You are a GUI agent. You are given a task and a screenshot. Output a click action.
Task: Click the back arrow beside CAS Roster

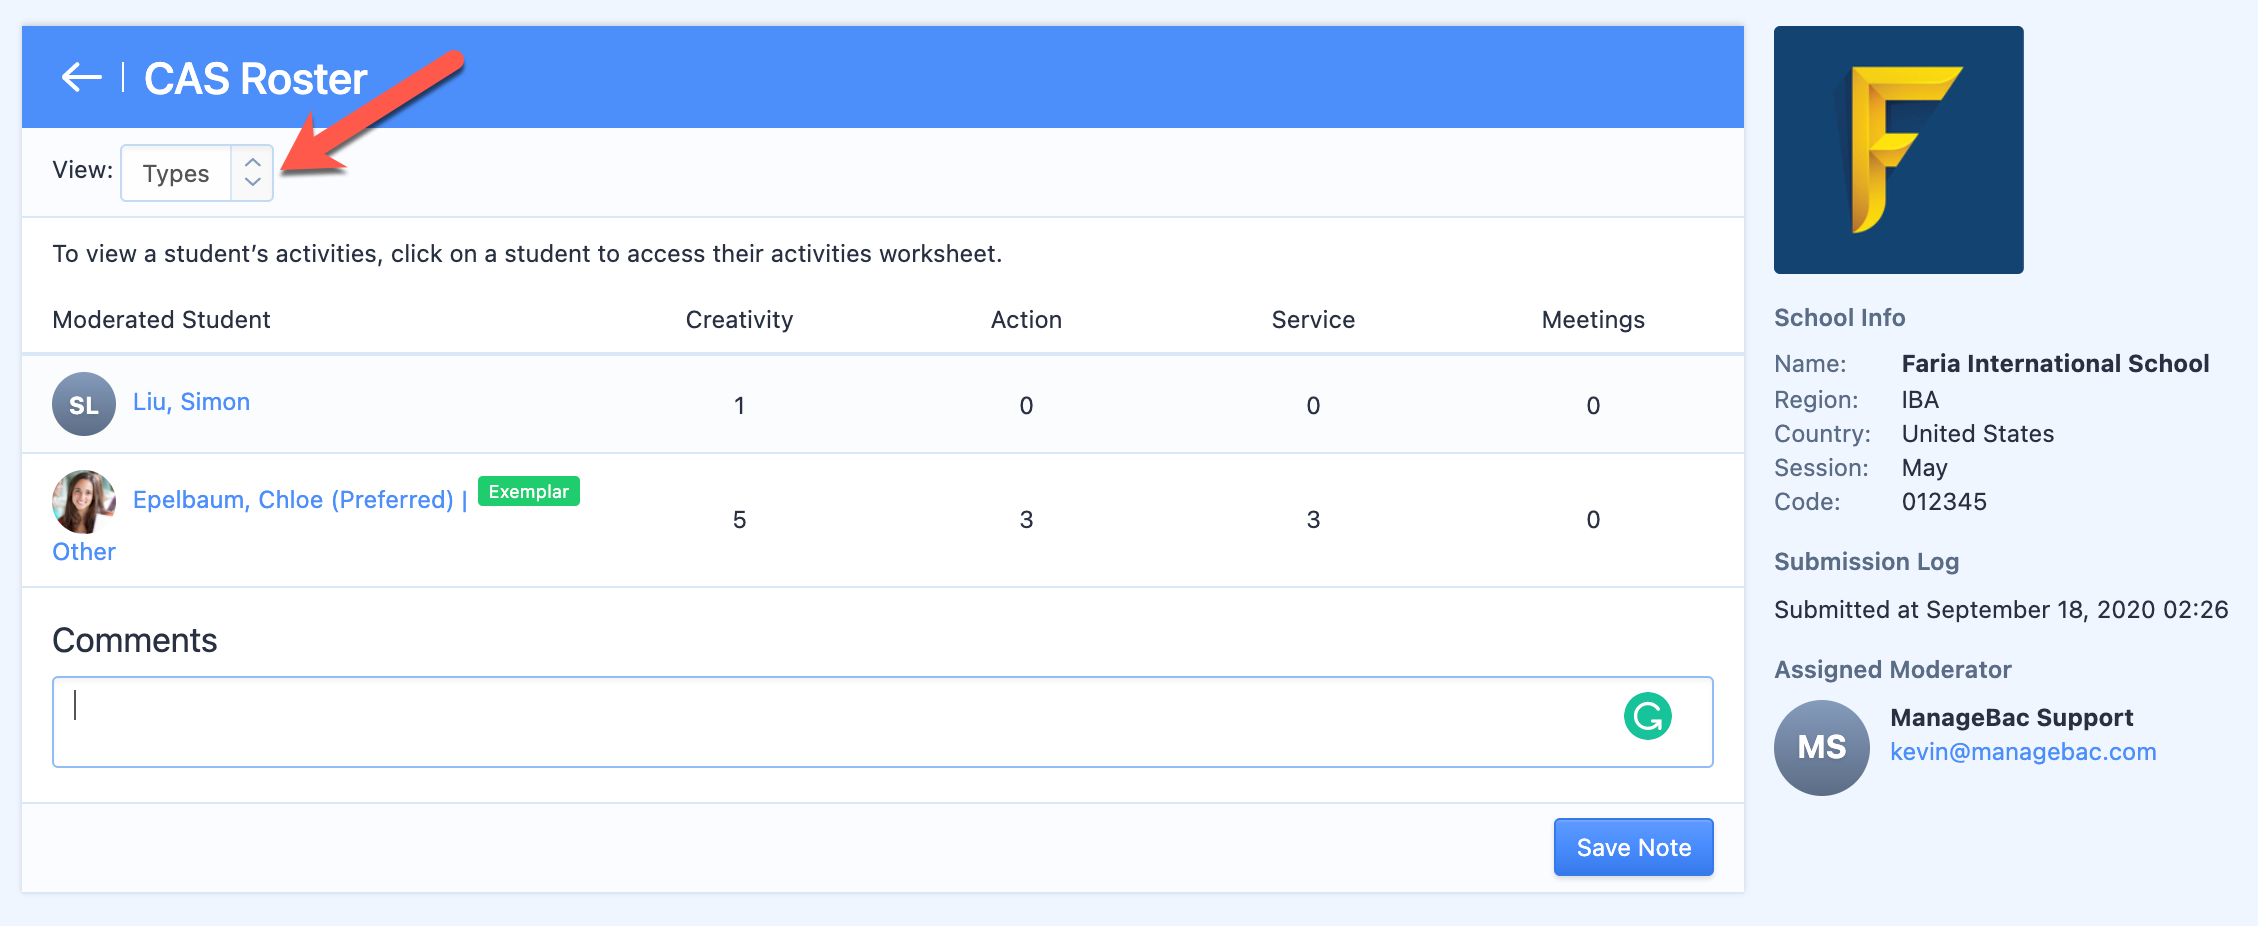(x=81, y=78)
